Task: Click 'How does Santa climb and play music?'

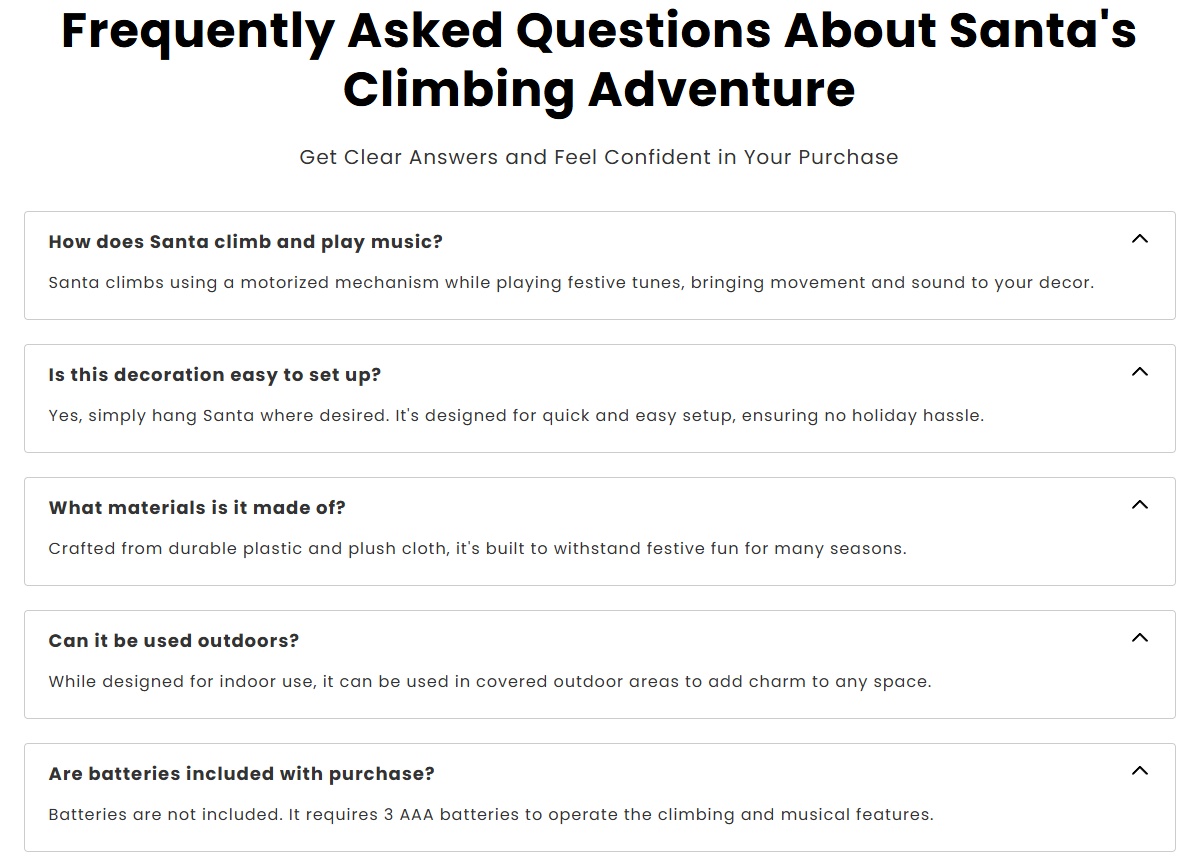Action: [245, 242]
